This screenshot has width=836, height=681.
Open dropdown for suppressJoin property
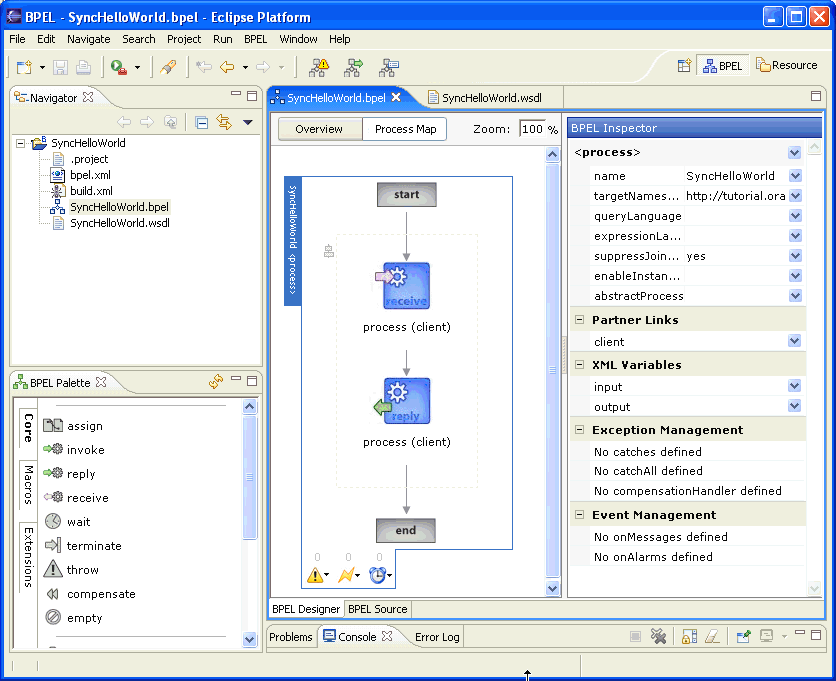(x=795, y=256)
